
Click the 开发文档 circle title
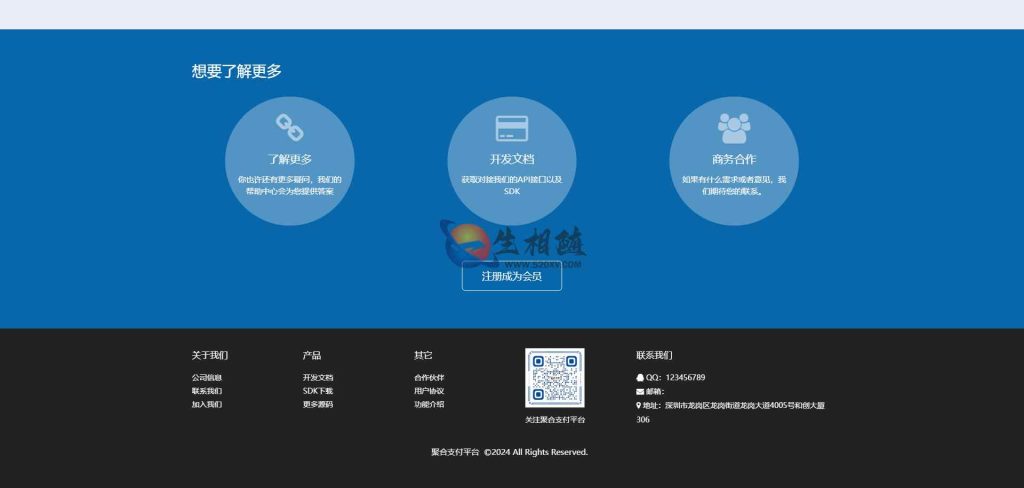512,159
